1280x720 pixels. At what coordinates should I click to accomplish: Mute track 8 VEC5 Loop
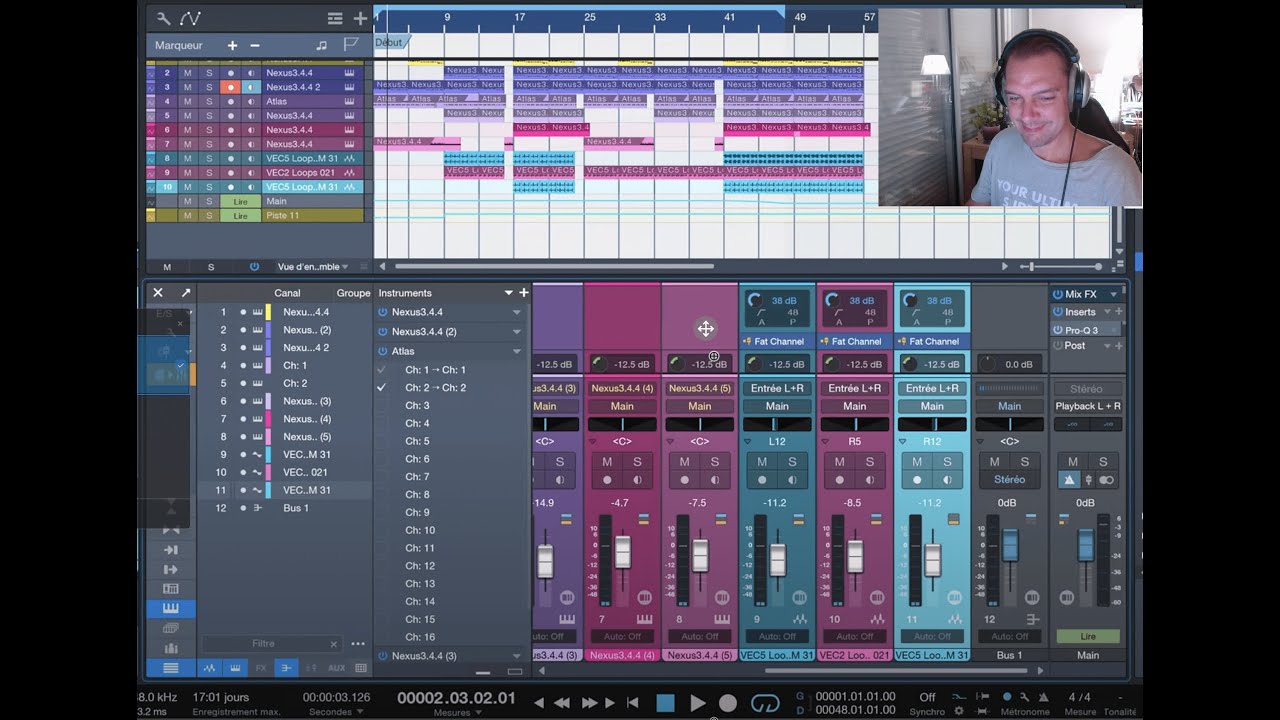pos(187,158)
